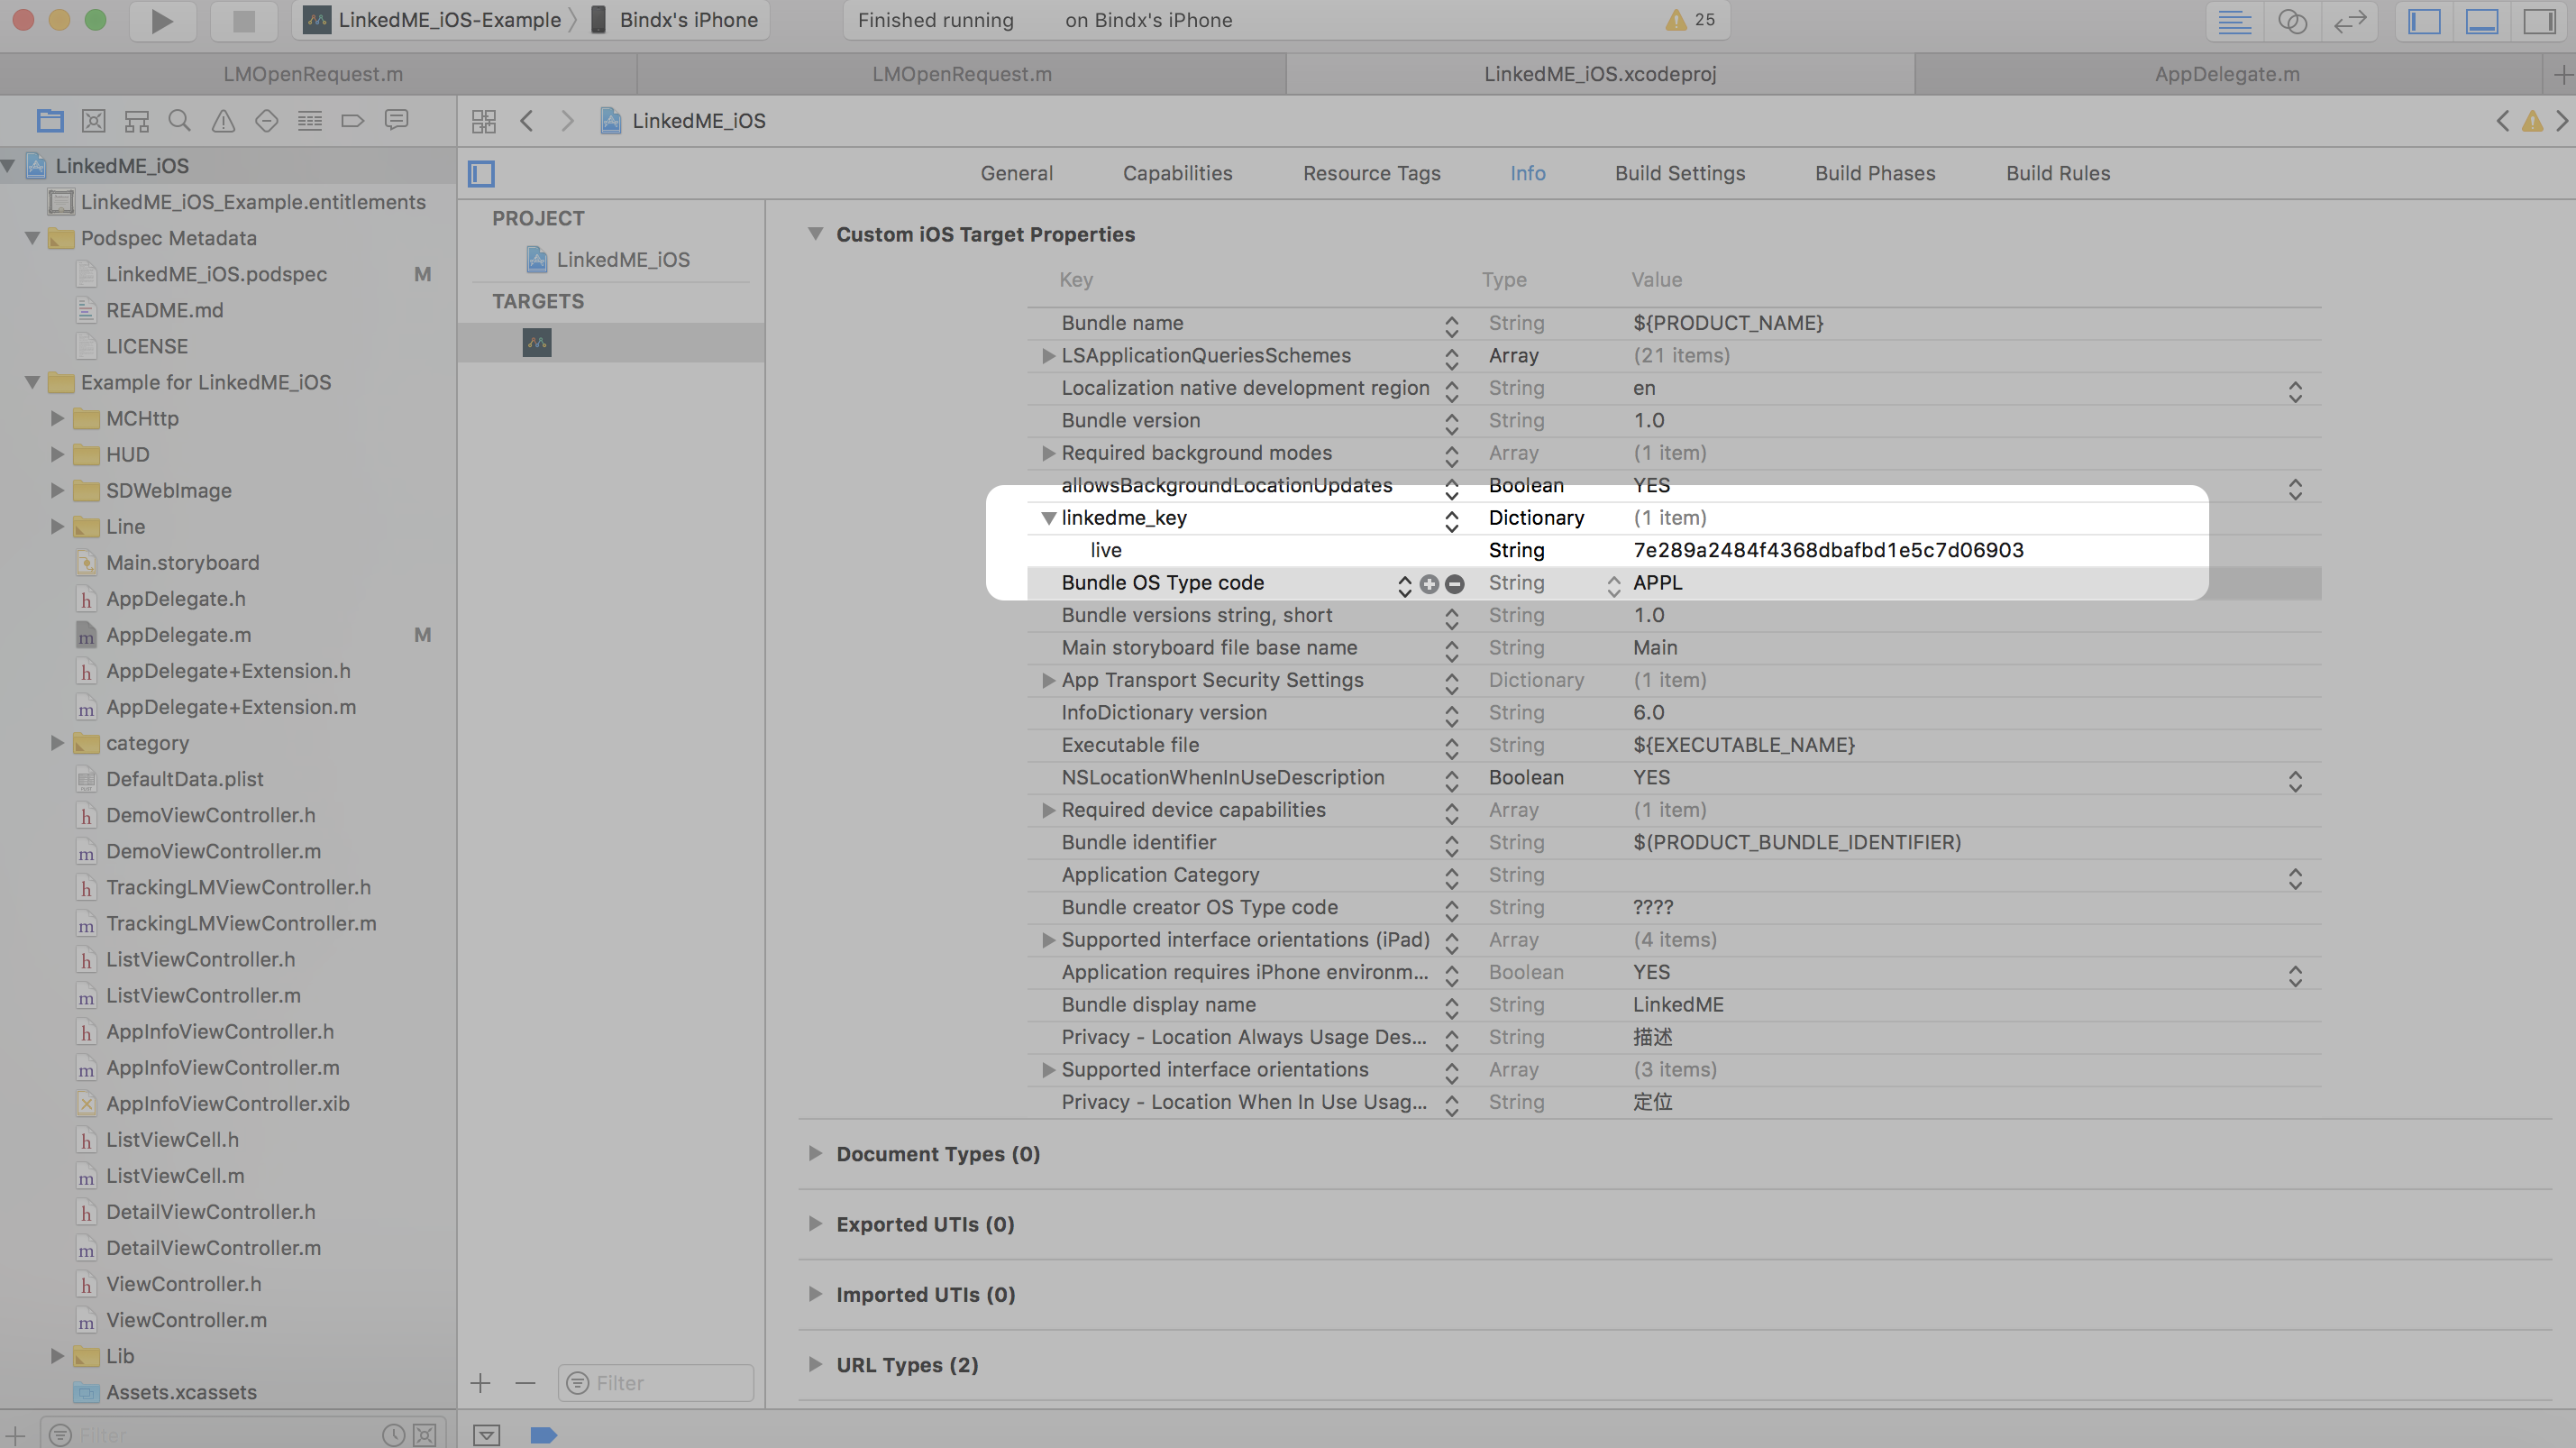Show the Standard editor
The image size is (2576, 1448).
point(2235,21)
